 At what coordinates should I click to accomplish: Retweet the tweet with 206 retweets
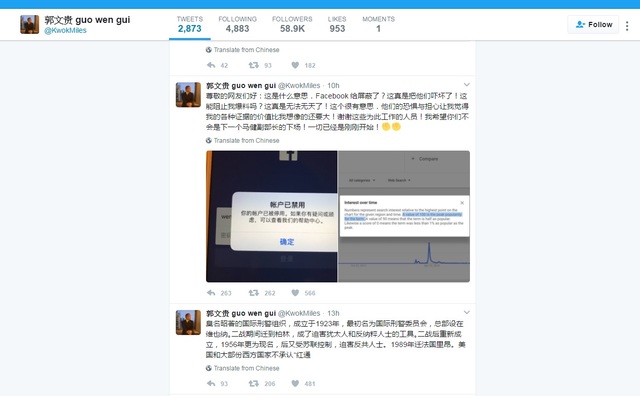[x=253, y=384]
